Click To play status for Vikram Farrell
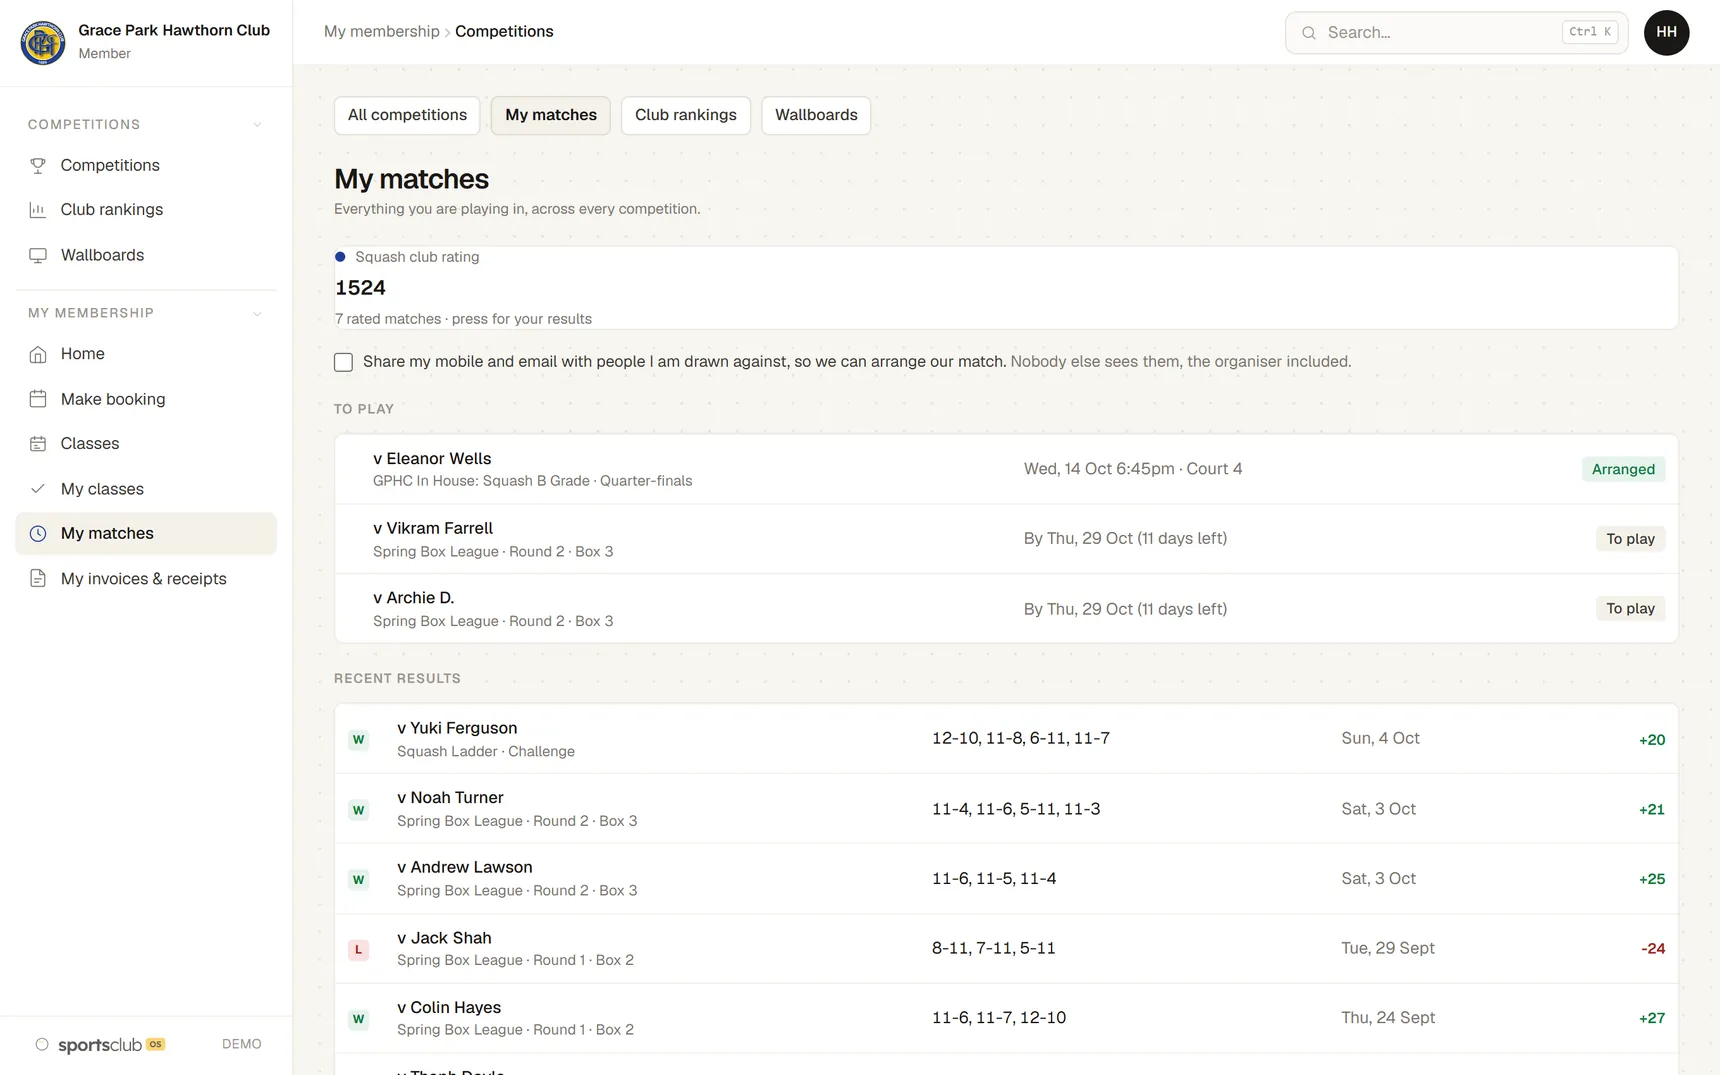This screenshot has height=1075, width=1720. click(1630, 539)
